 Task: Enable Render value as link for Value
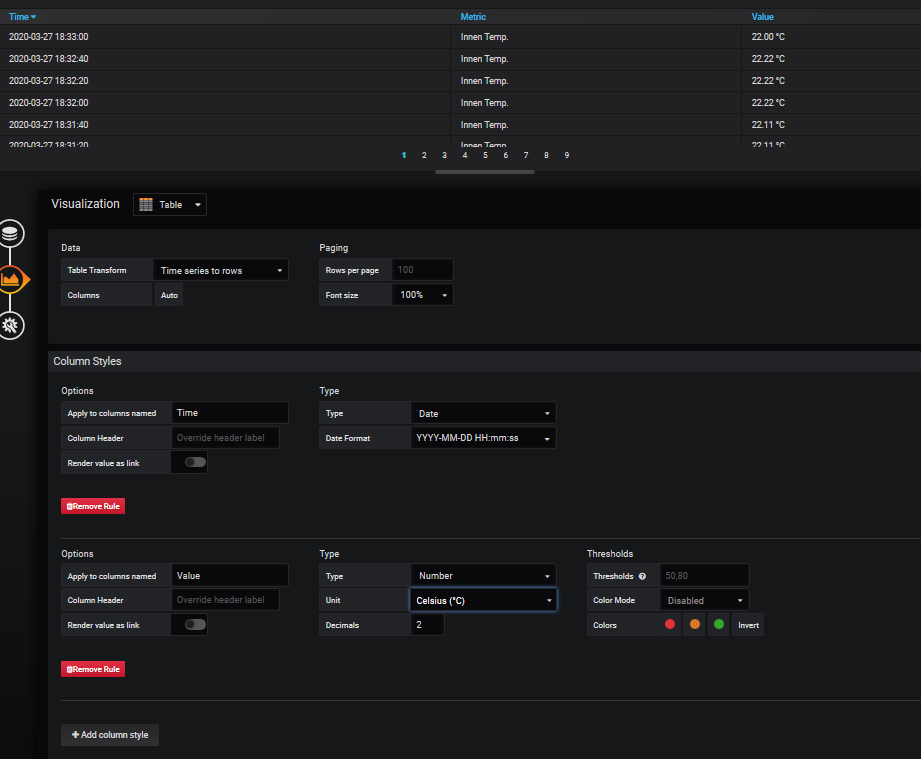pyautogui.click(x=195, y=624)
